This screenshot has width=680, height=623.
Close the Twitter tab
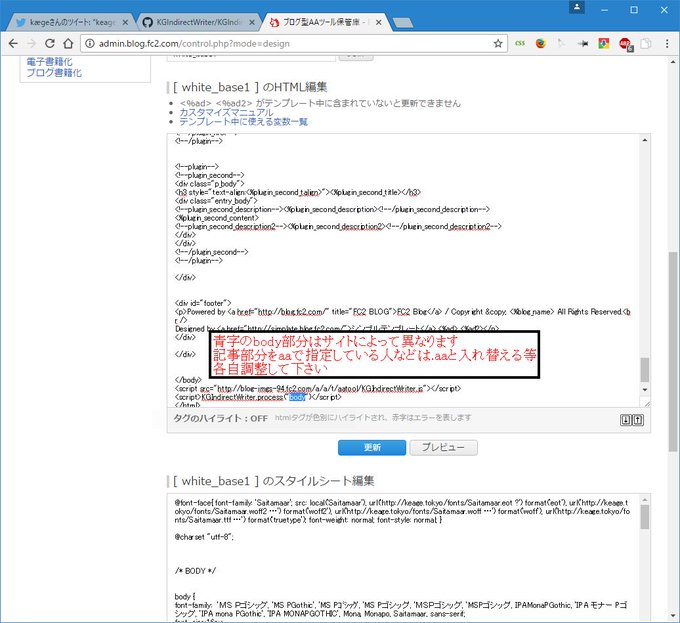[x=125, y=22]
